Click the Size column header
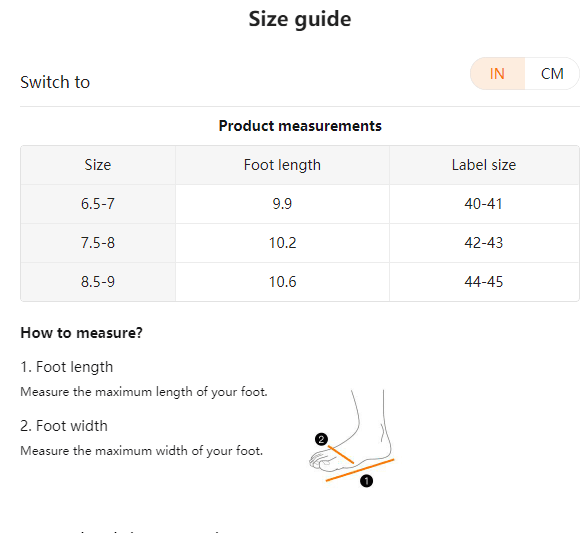The height and width of the screenshot is (533, 586). click(98, 165)
